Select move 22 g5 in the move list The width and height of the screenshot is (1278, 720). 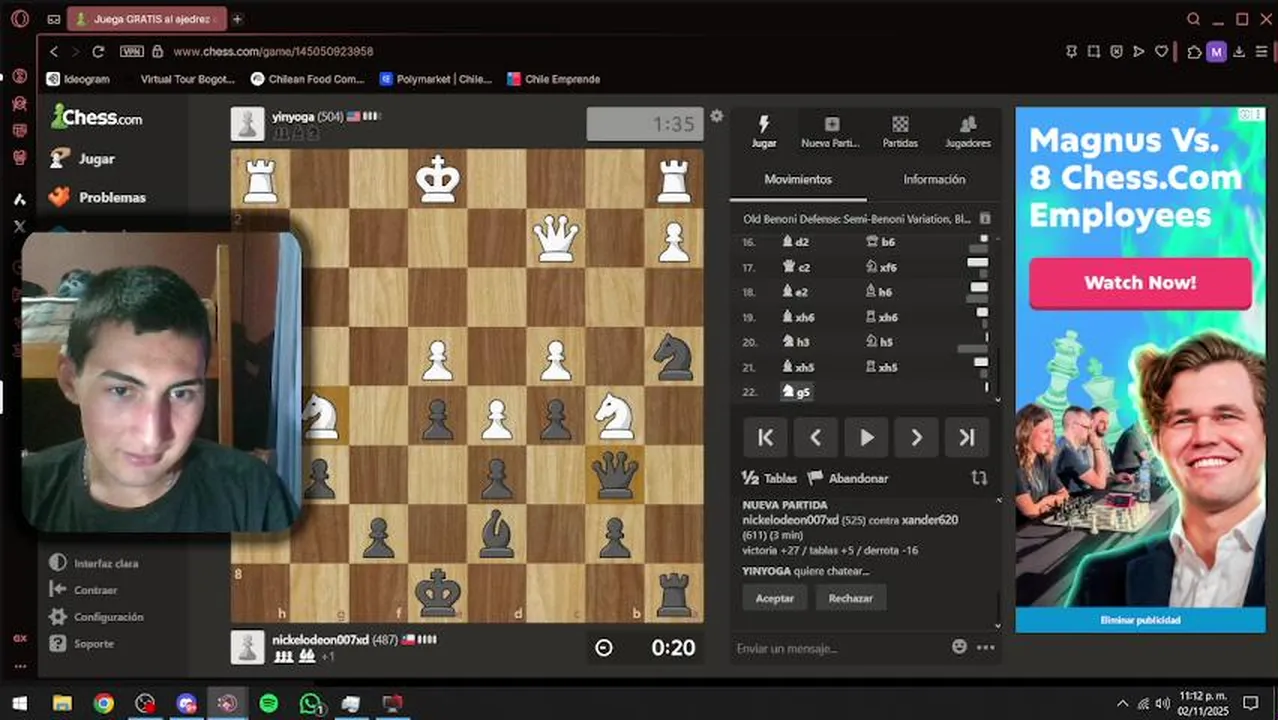click(797, 392)
